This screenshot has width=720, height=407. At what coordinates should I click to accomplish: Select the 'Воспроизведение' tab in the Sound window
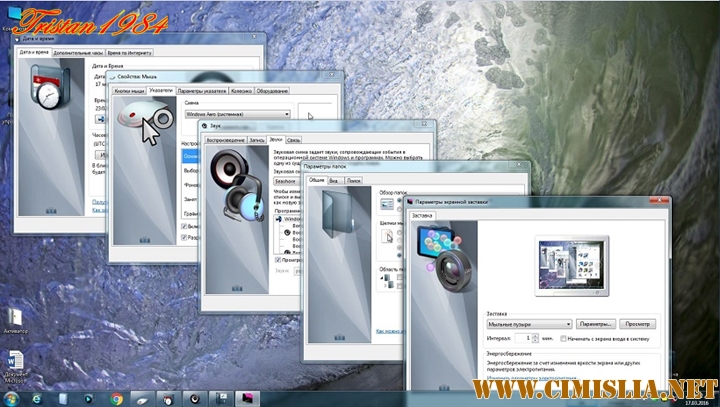click(225, 141)
